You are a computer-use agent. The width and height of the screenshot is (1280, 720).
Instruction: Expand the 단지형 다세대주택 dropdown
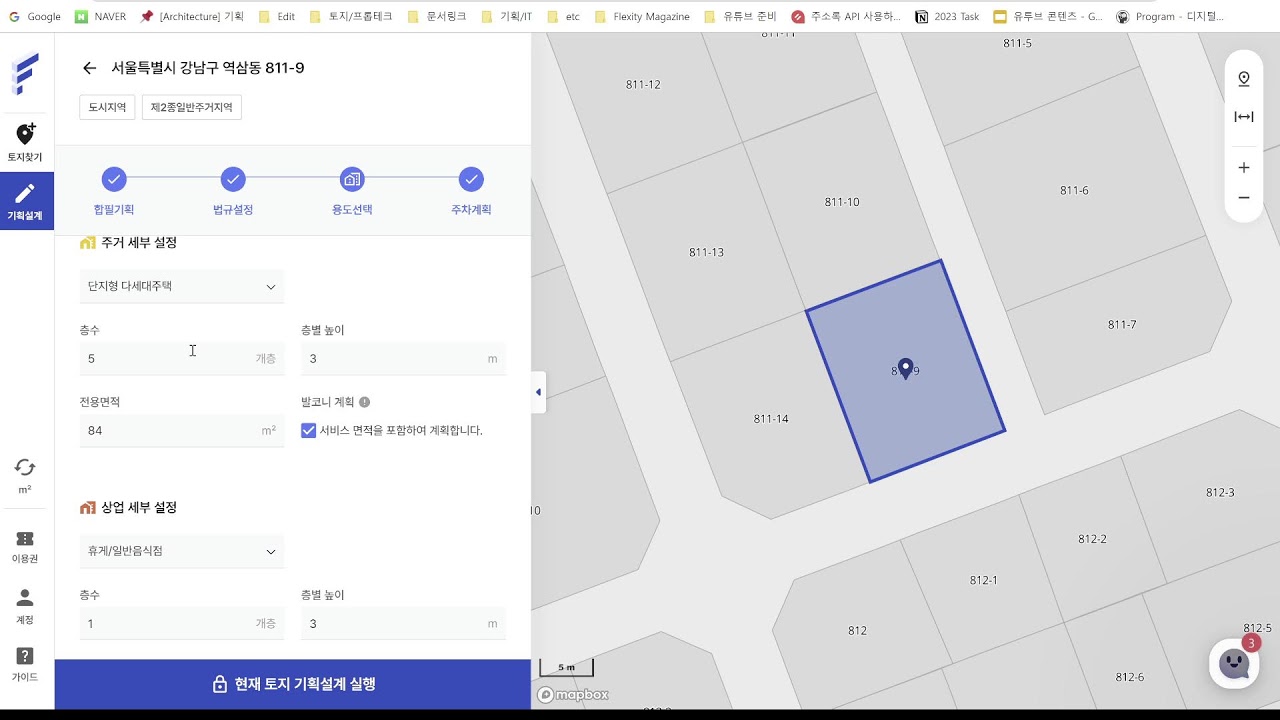pyautogui.click(x=181, y=286)
